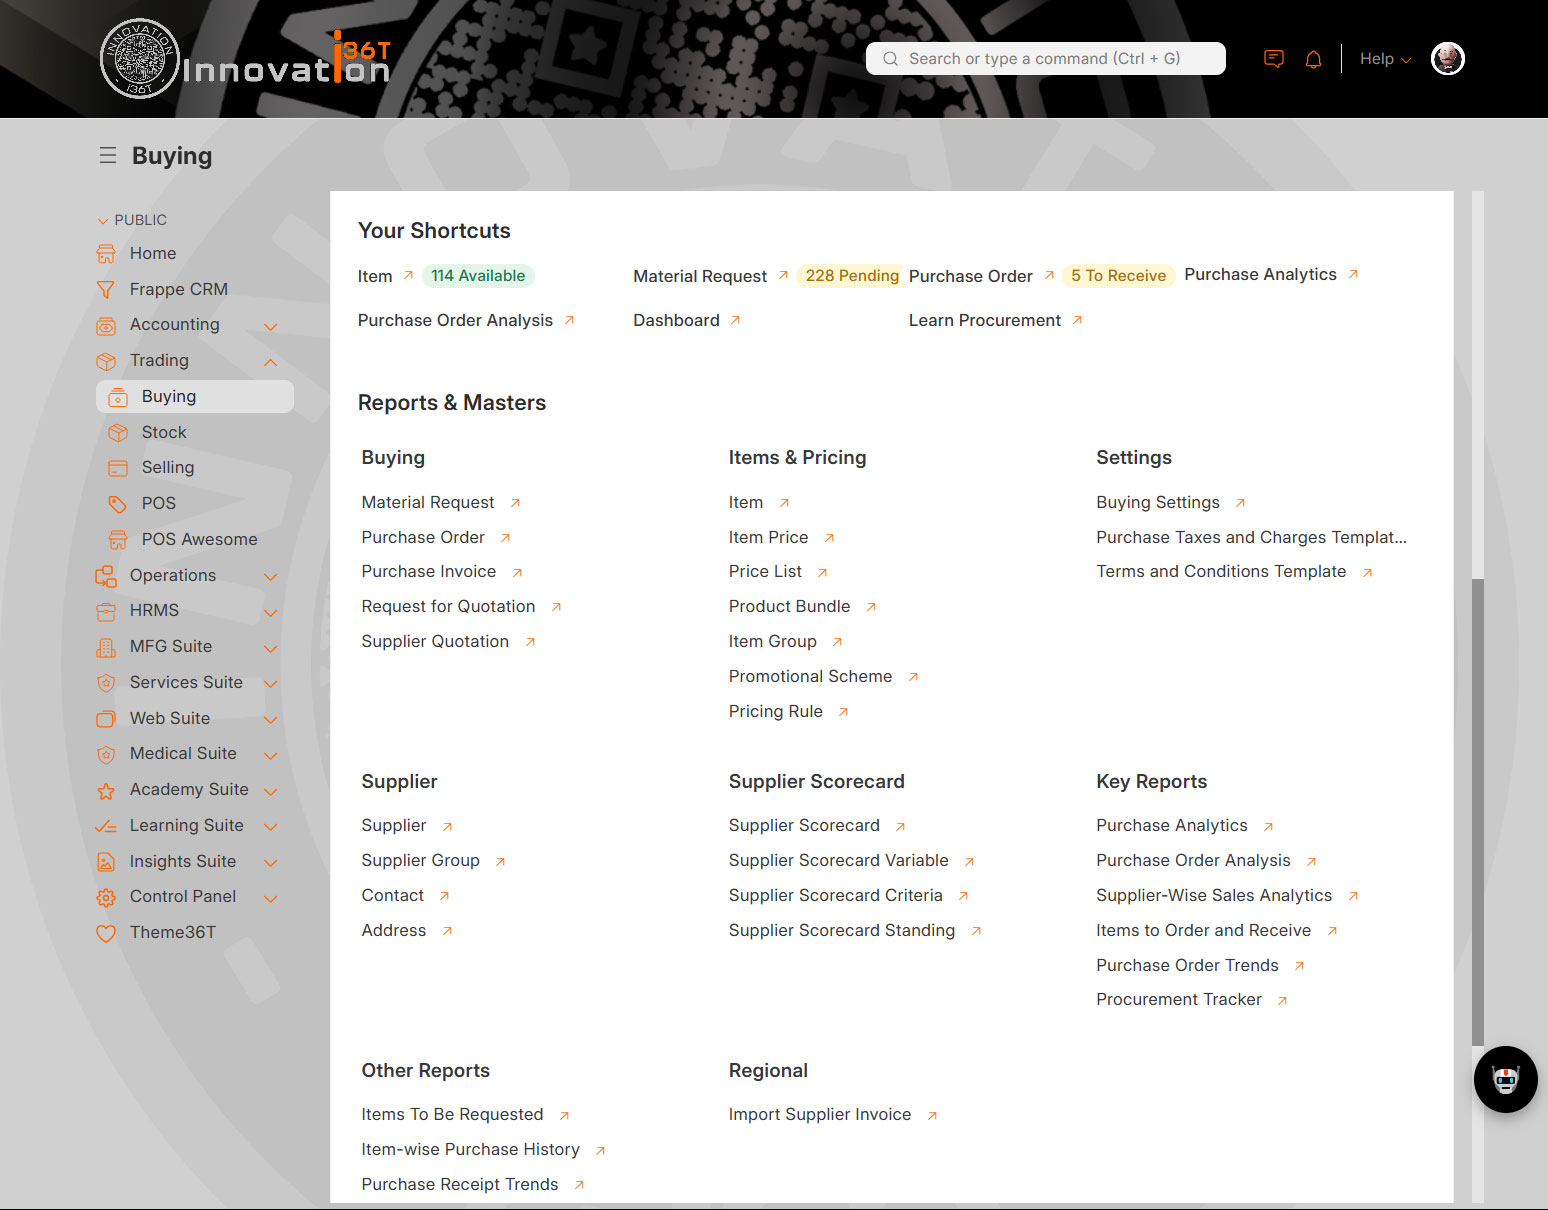The height and width of the screenshot is (1210, 1548).
Task: Expand the Accounting section in sidebar
Action: [270, 326]
